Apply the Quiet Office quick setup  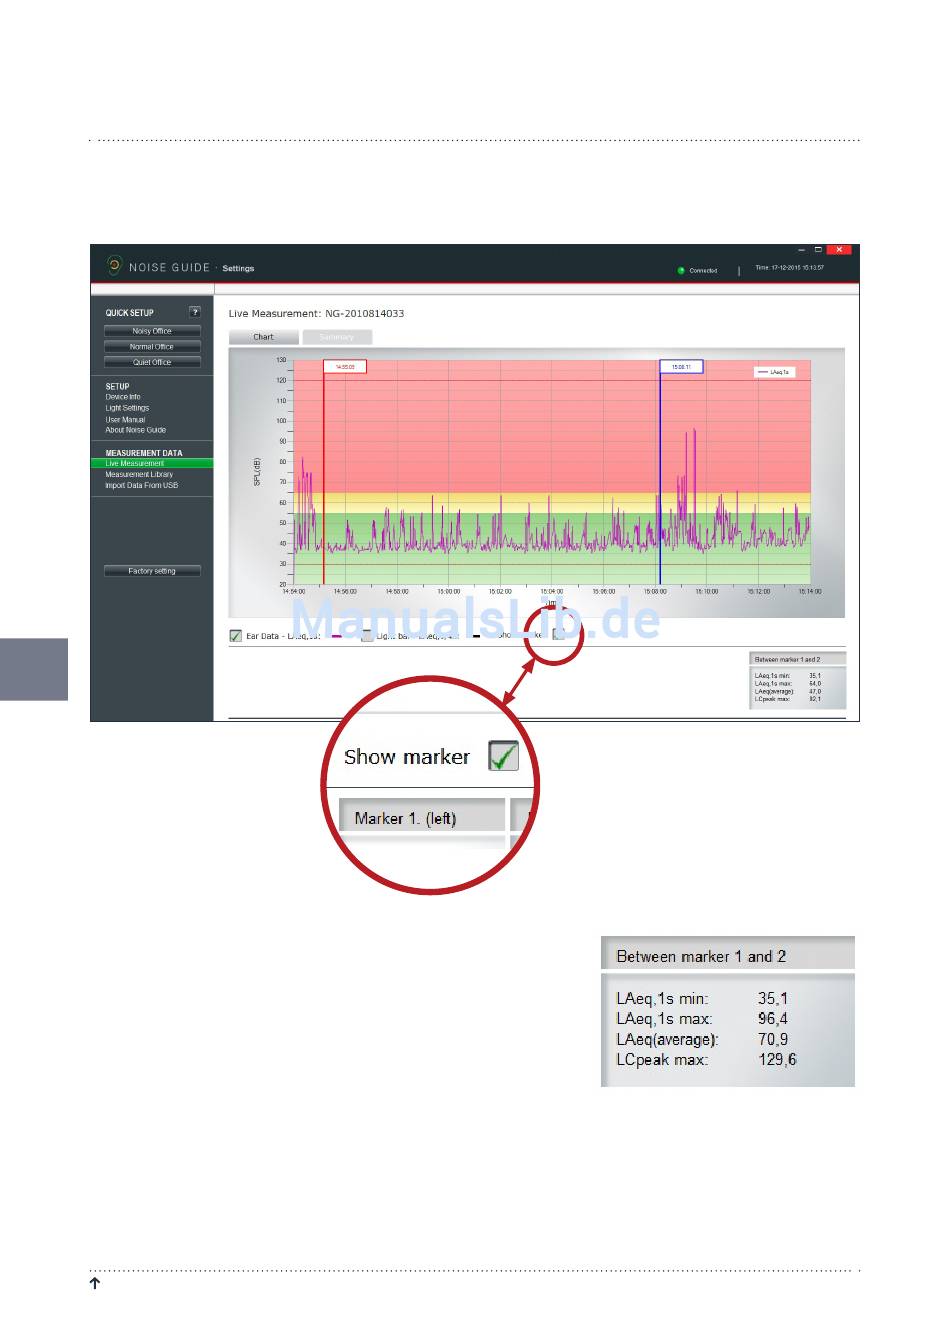coord(152,362)
